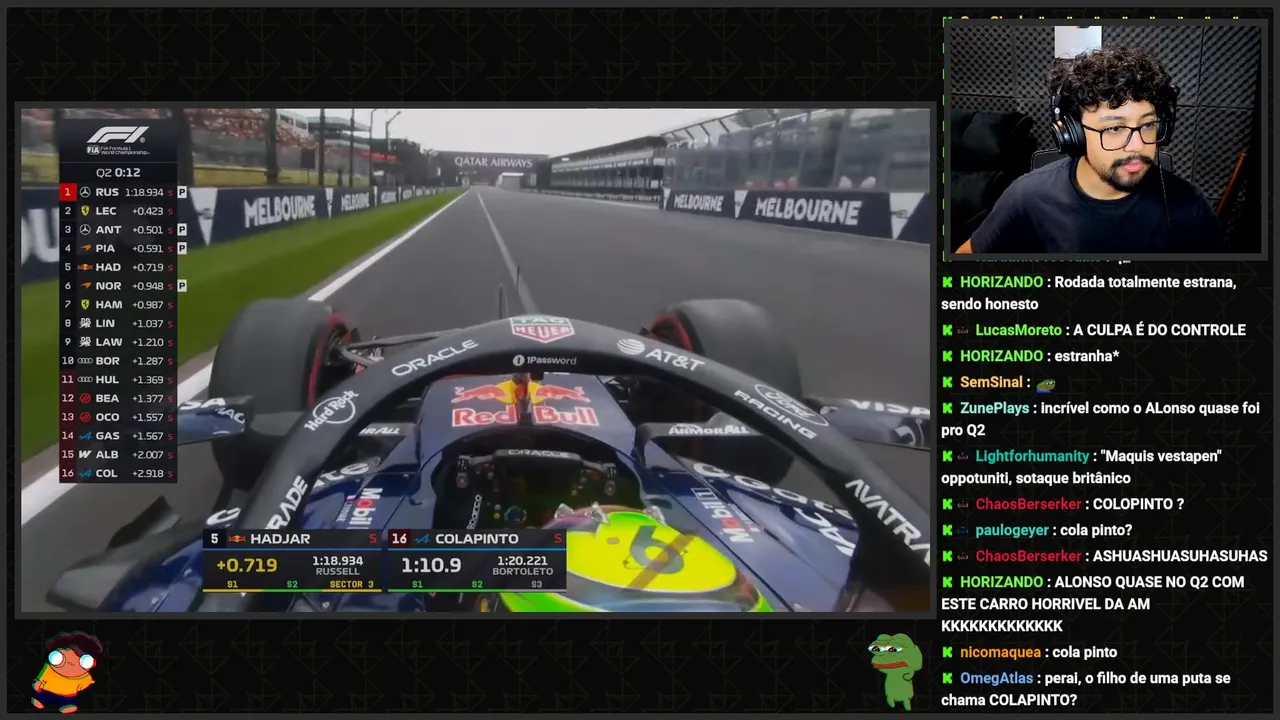The width and height of the screenshot is (1280, 720).
Task: Click the Ferrari logo beside HAM
Action: point(85,304)
